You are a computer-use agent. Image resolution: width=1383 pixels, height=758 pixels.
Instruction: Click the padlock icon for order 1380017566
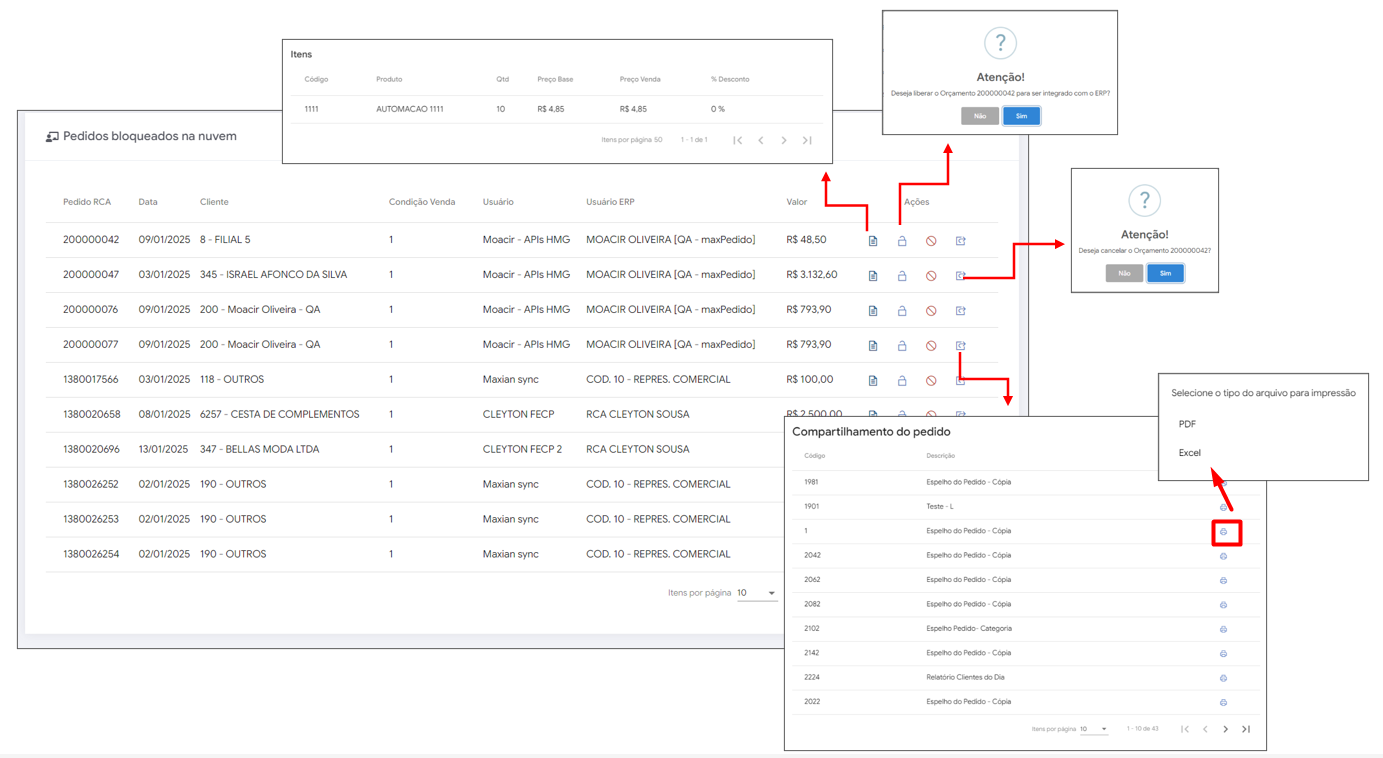902,381
